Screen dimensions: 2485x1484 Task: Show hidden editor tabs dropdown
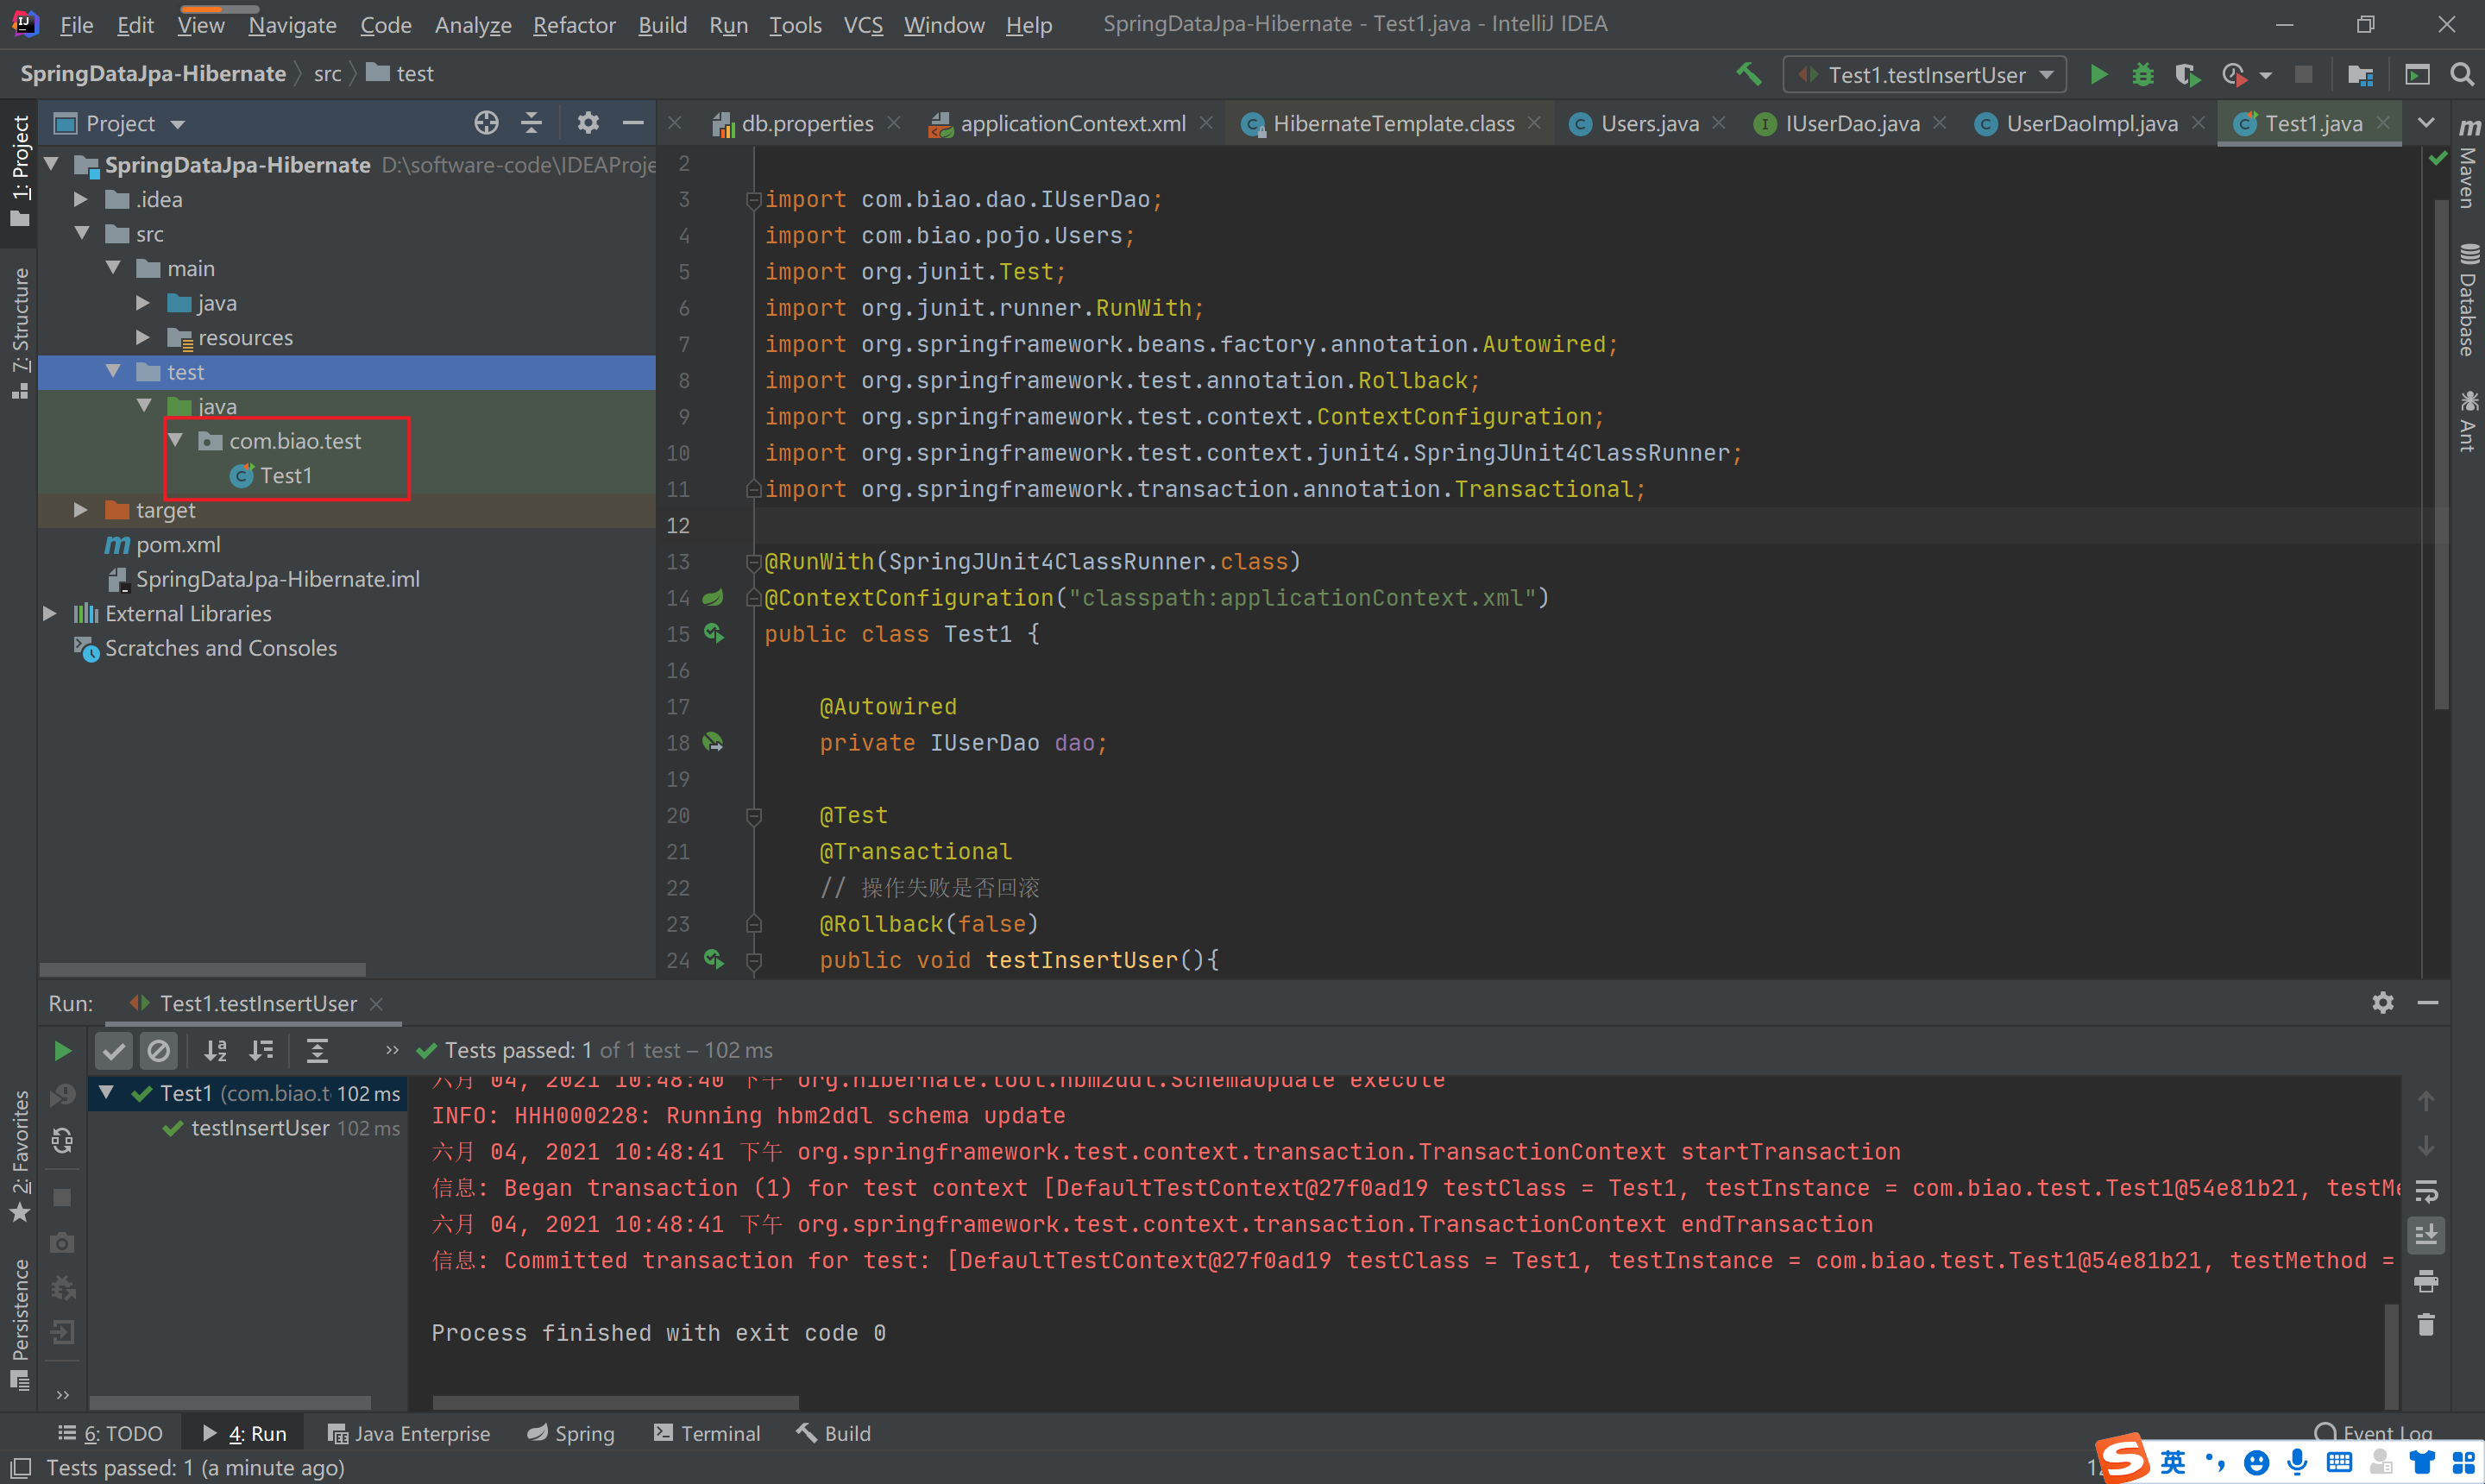(2425, 123)
